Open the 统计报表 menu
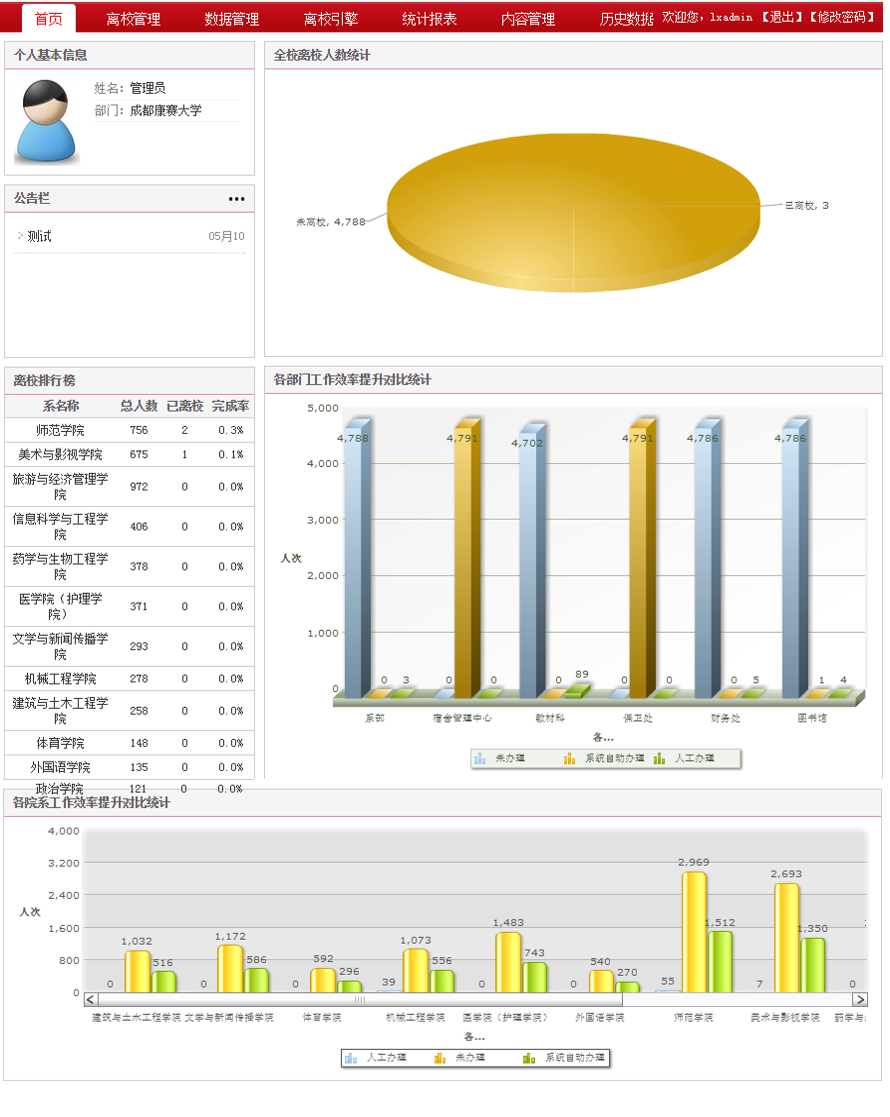Screen dimensions: 890x1117 pos(430,19)
